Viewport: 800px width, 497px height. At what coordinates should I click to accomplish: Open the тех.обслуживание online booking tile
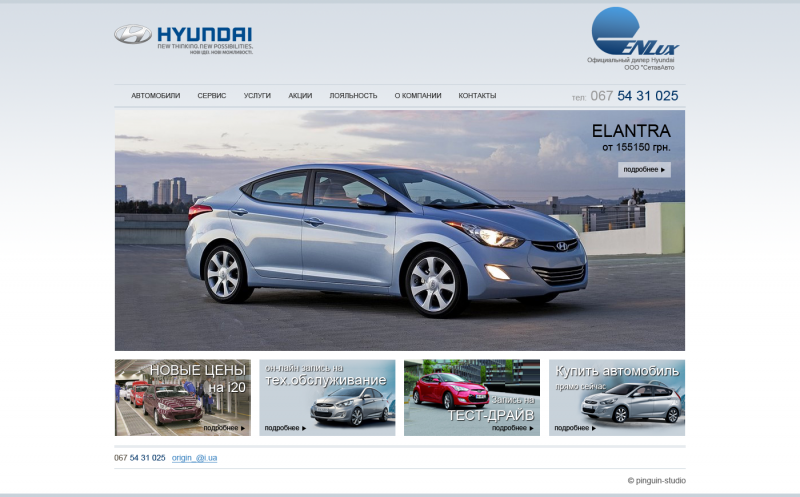327,397
